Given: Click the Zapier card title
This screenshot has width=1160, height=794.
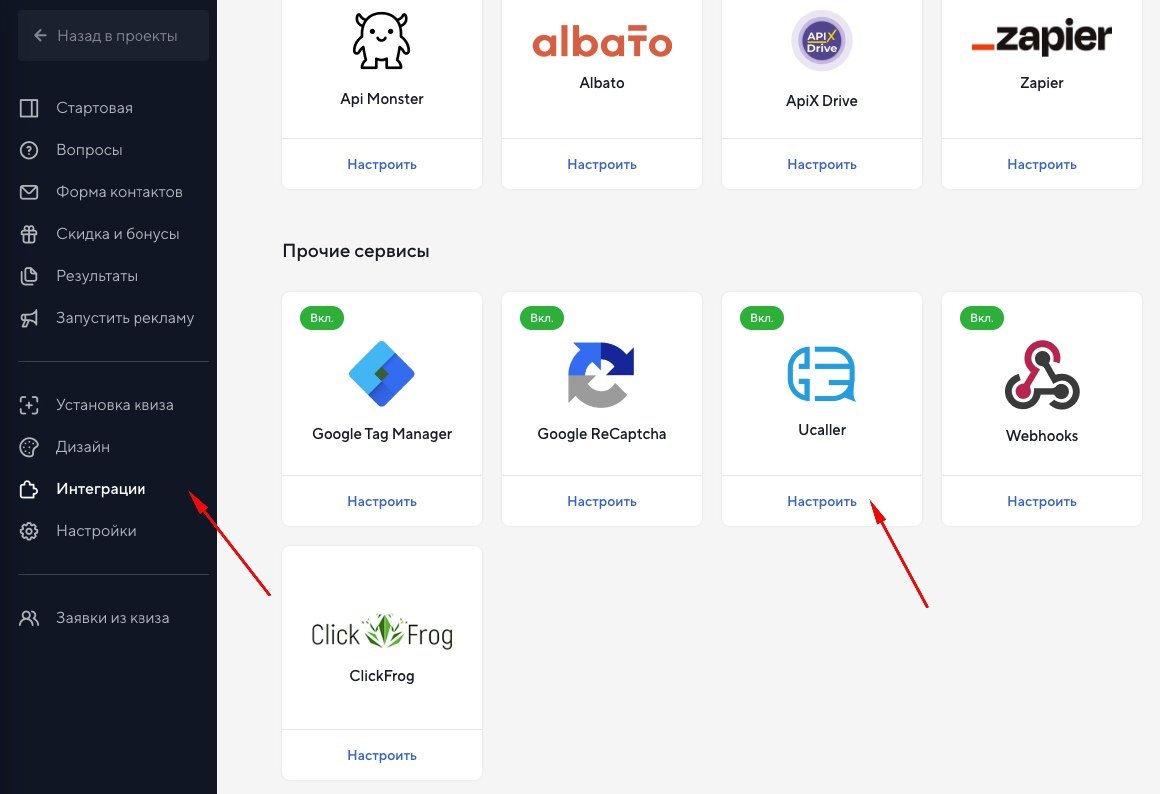Looking at the screenshot, I should point(1042,83).
